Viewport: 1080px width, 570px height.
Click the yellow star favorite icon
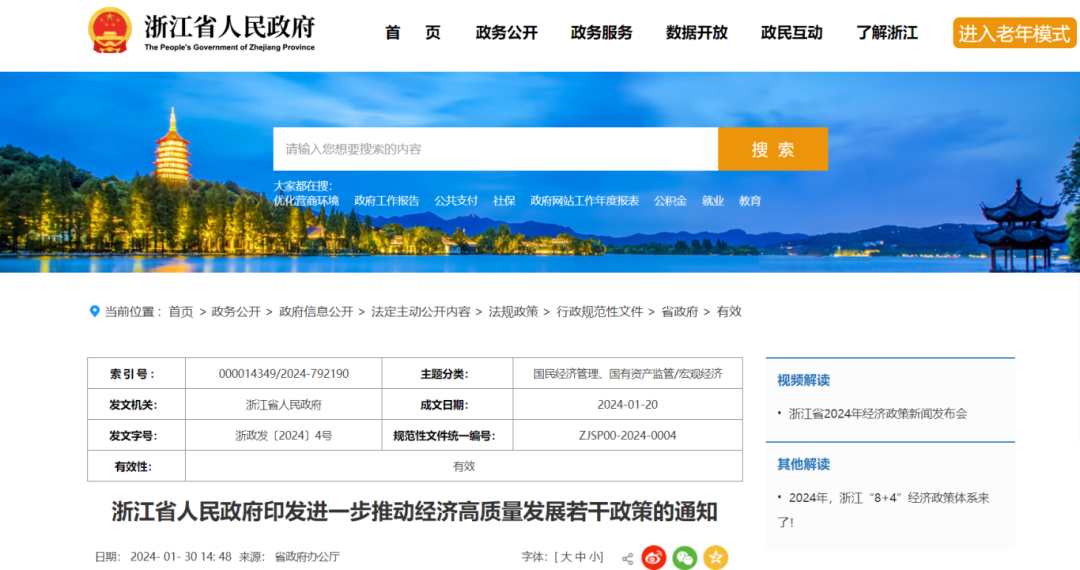(x=716, y=557)
